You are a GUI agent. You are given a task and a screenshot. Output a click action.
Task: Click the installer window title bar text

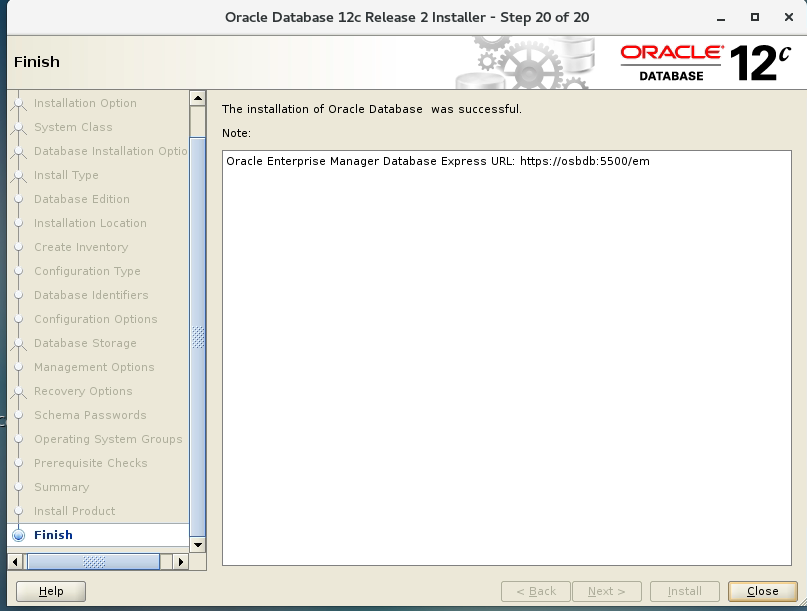tap(407, 18)
